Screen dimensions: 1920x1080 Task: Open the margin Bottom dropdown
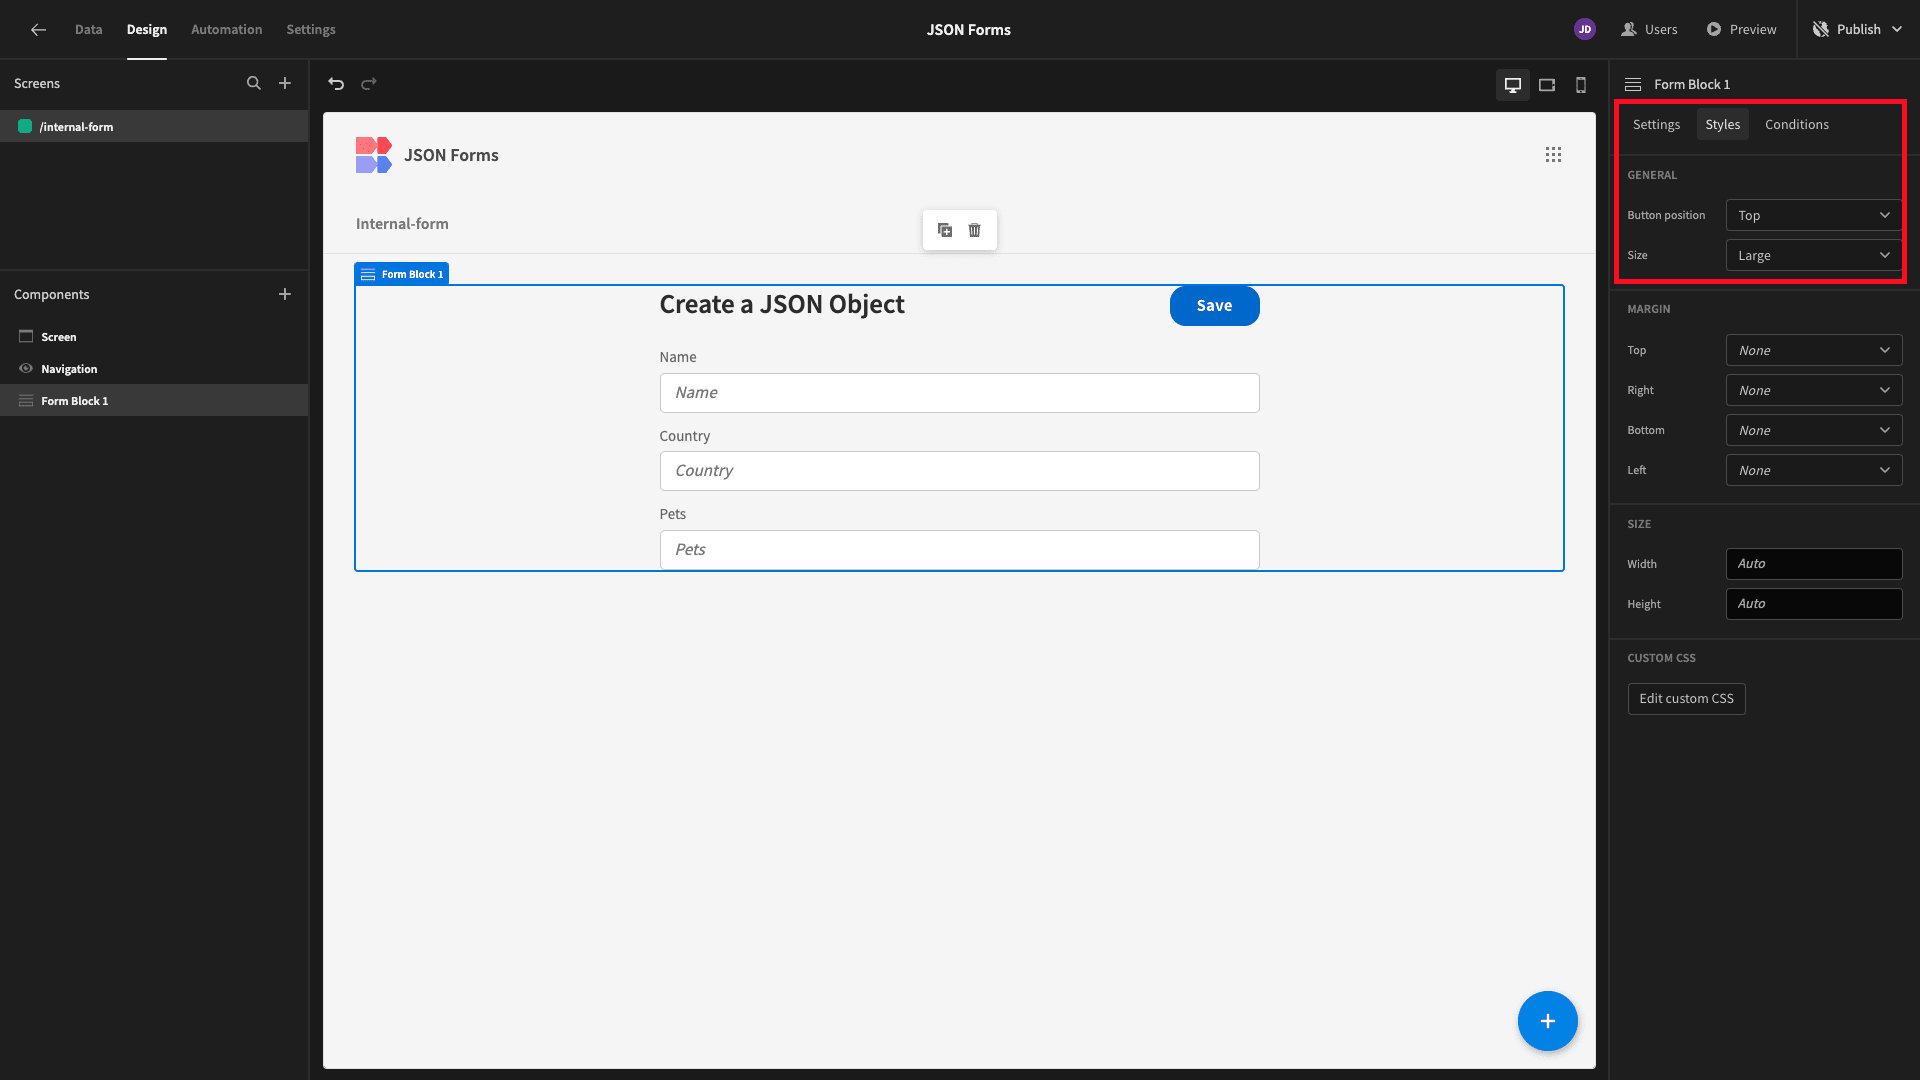point(1814,430)
